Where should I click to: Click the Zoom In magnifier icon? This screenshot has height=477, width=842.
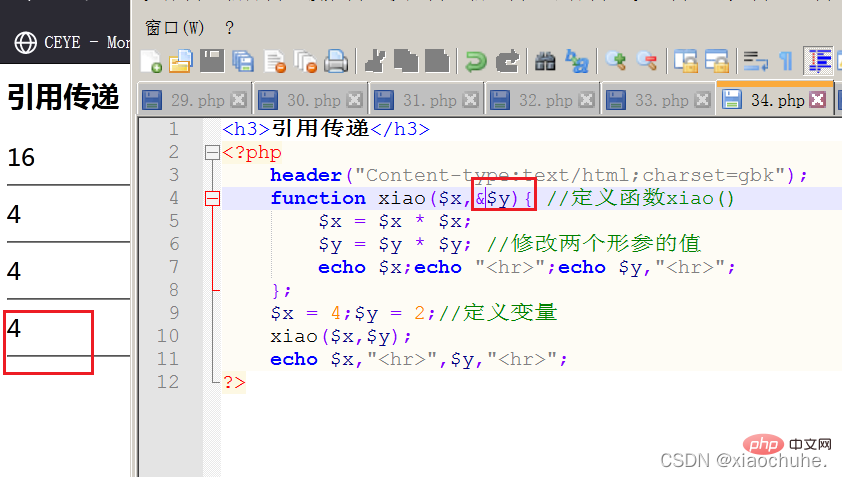click(615, 61)
